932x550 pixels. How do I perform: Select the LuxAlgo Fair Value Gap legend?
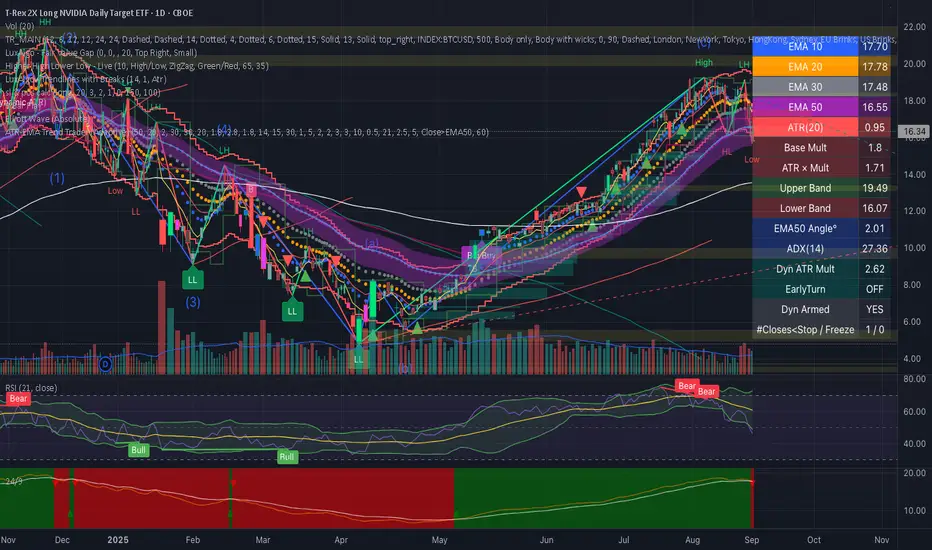(101, 53)
